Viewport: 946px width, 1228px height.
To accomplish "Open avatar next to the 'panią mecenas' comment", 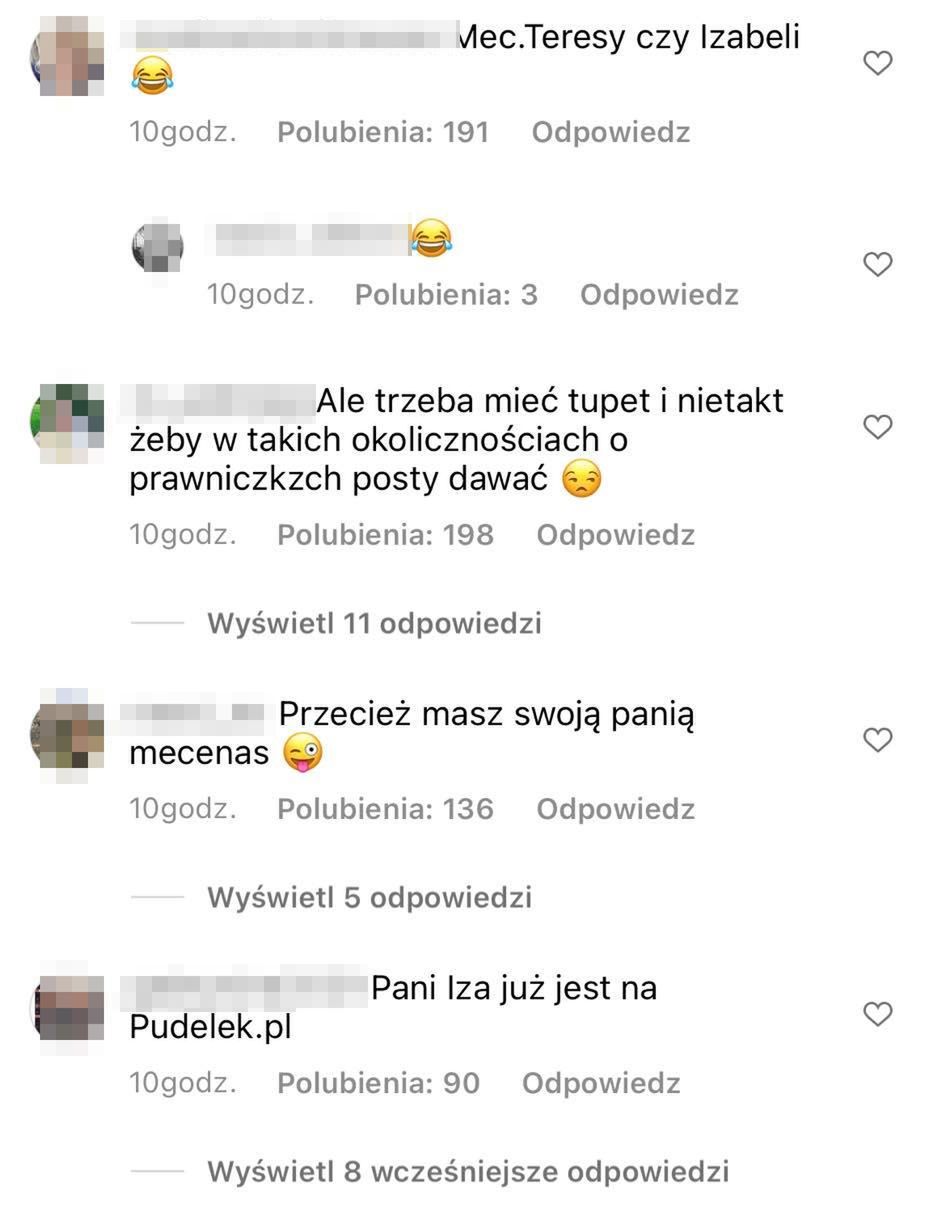I will [x=68, y=733].
